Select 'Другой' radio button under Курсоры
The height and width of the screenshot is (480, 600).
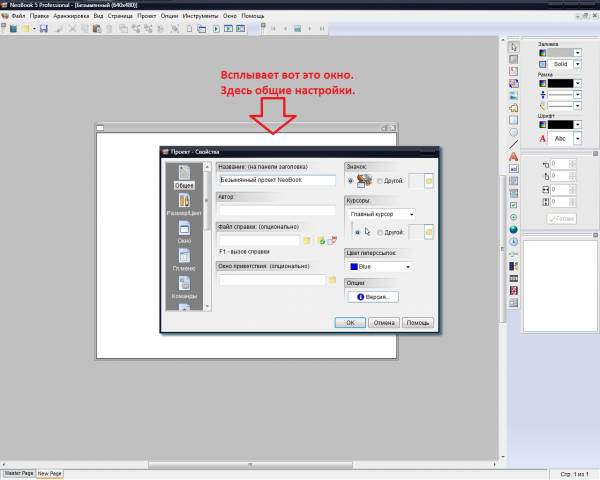click(x=379, y=231)
